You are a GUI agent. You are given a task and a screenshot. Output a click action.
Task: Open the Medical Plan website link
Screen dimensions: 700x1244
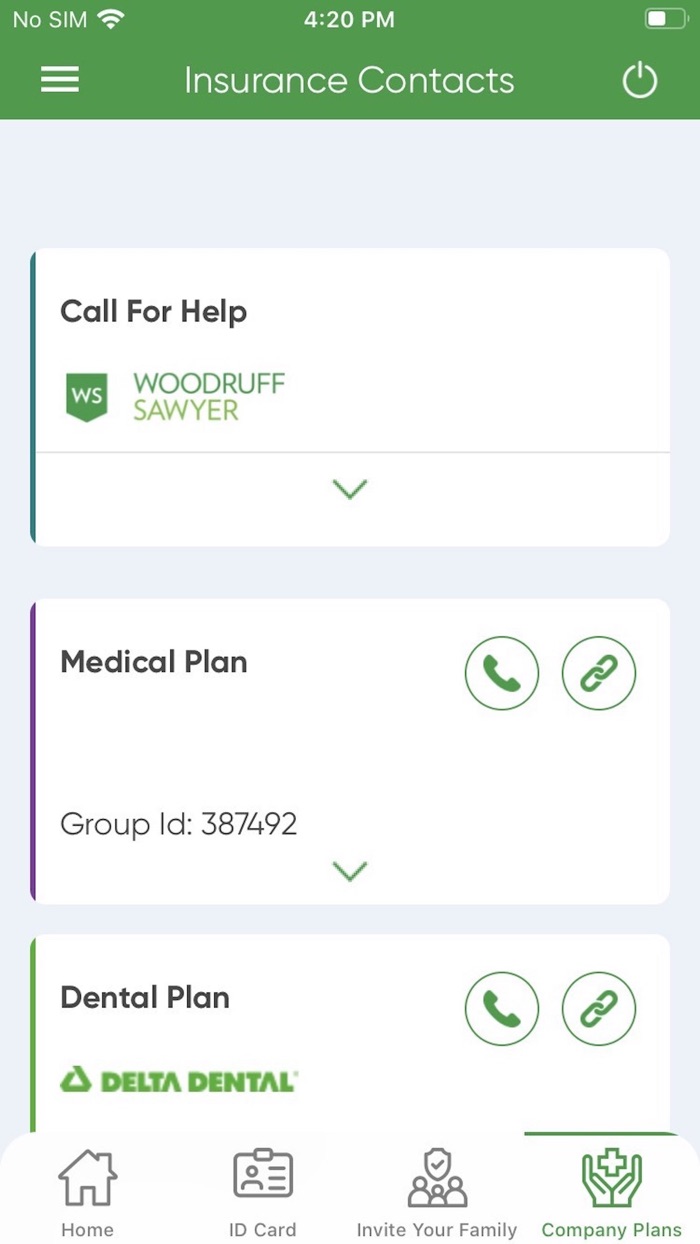pos(599,674)
